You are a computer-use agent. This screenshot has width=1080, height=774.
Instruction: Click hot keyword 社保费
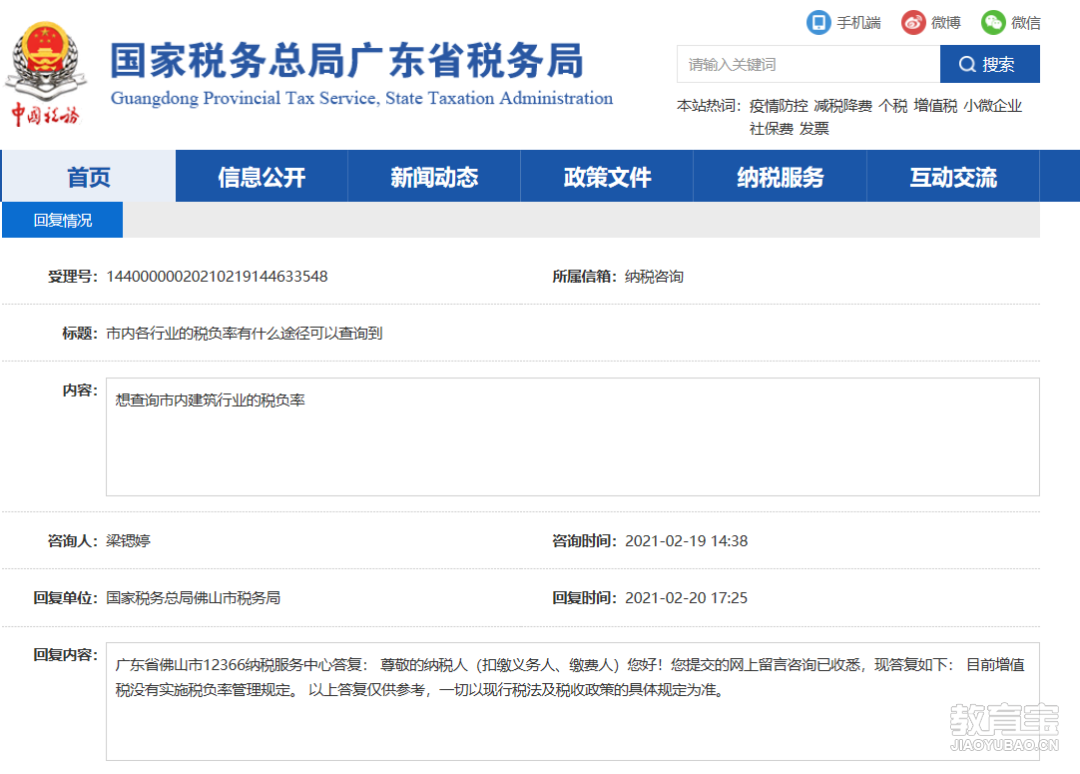pyautogui.click(x=771, y=129)
